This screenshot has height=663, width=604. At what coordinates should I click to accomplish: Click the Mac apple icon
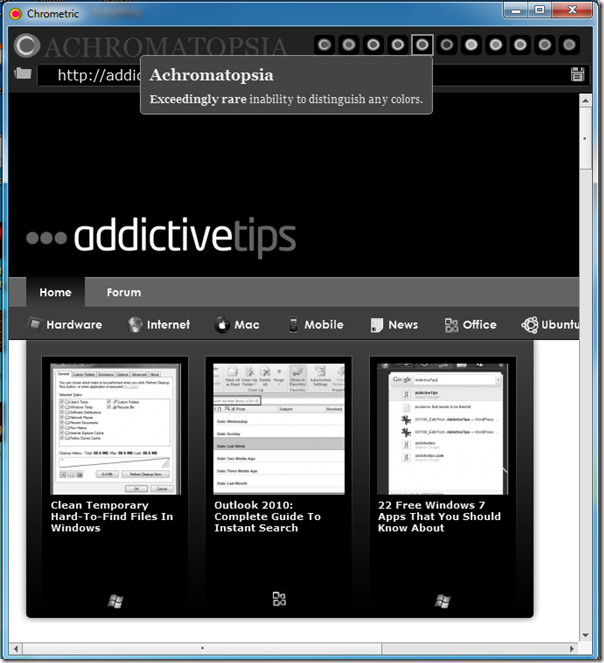(x=222, y=324)
